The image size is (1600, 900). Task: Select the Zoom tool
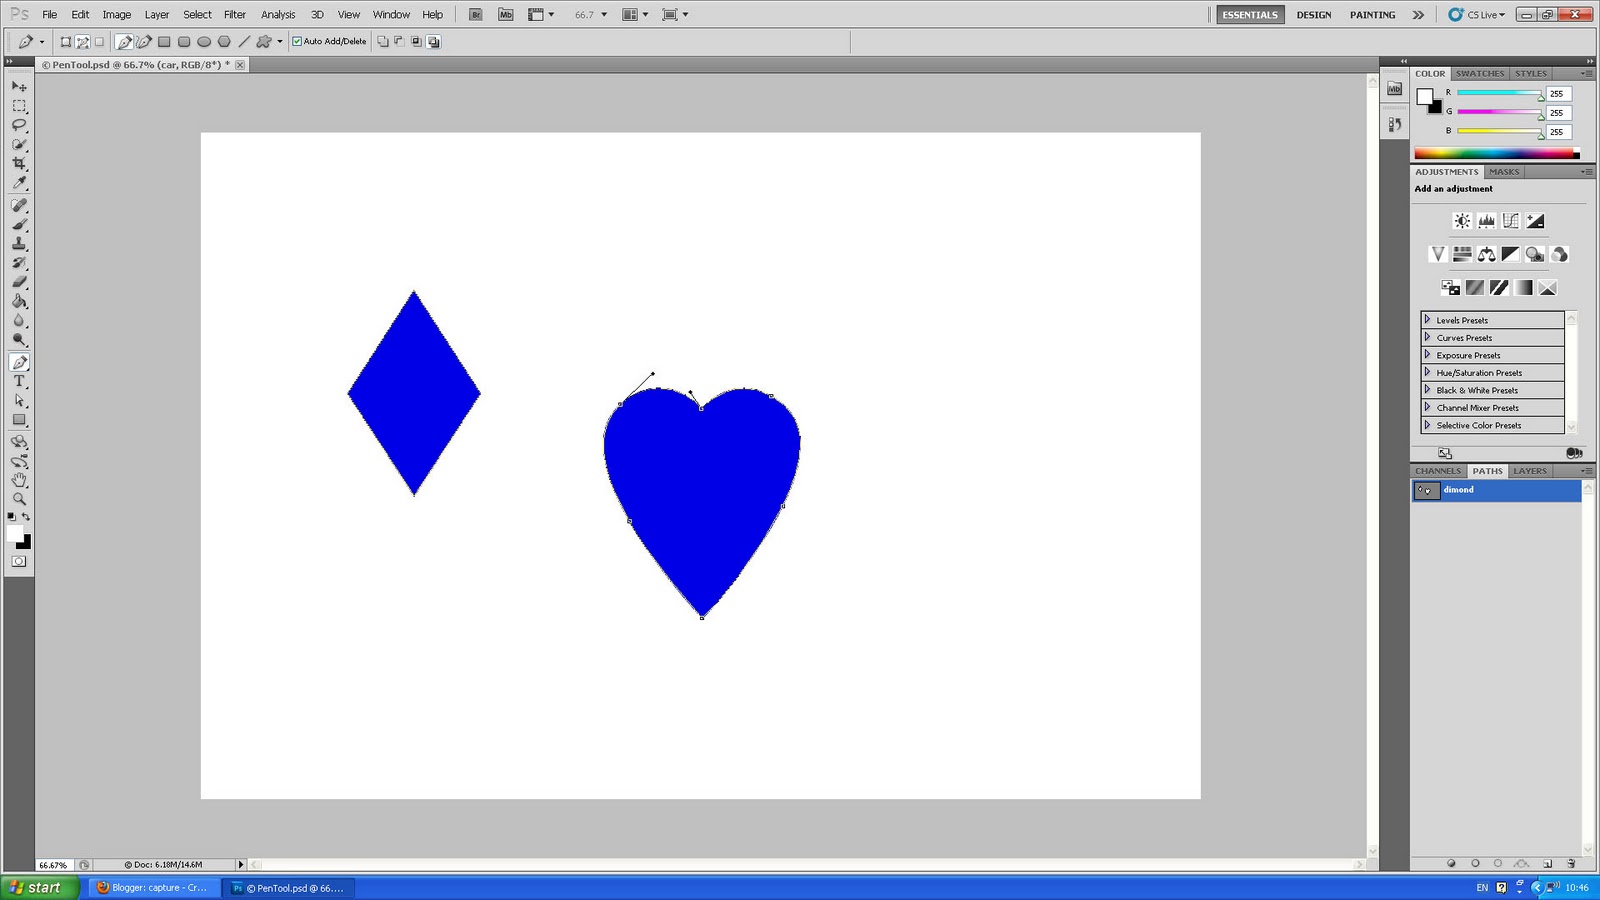[x=19, y=499]
